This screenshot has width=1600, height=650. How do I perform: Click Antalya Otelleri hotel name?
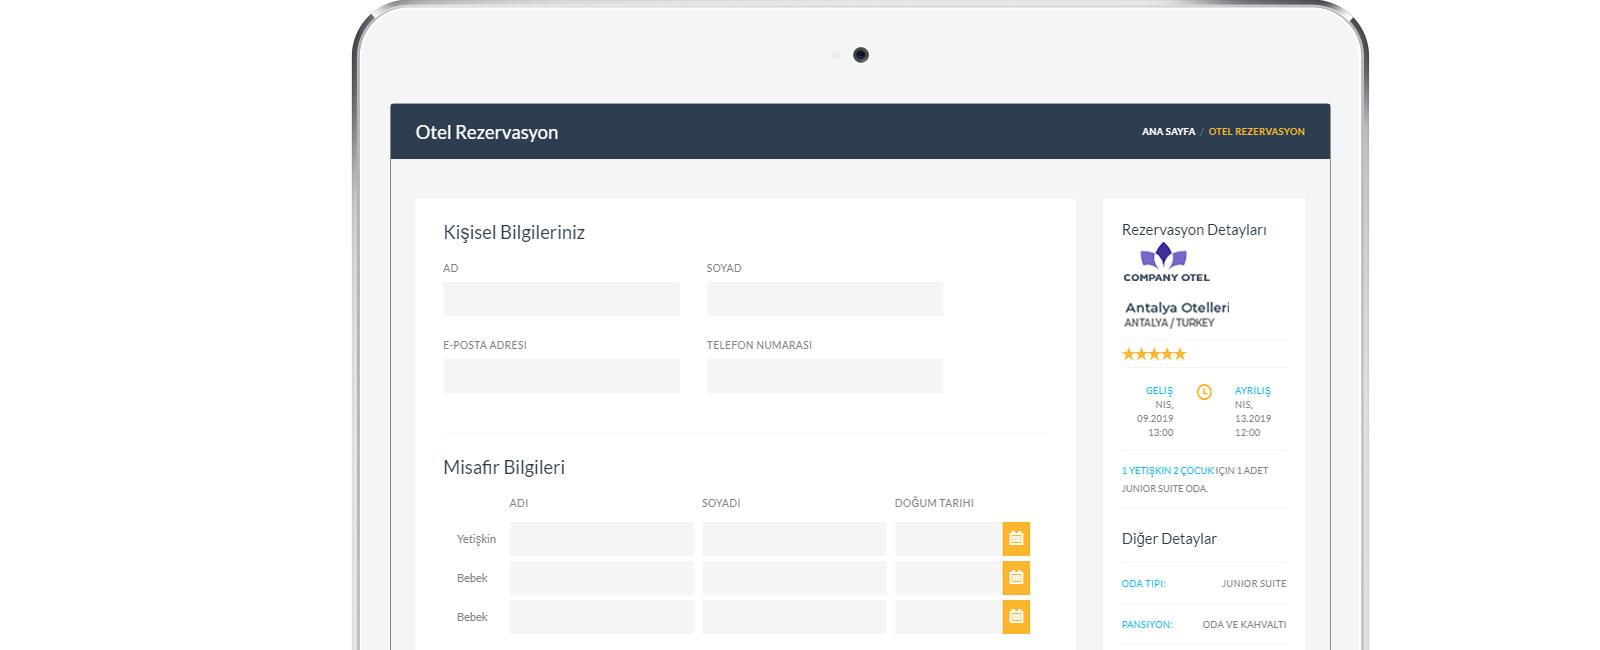click(x=1177, y=308)
